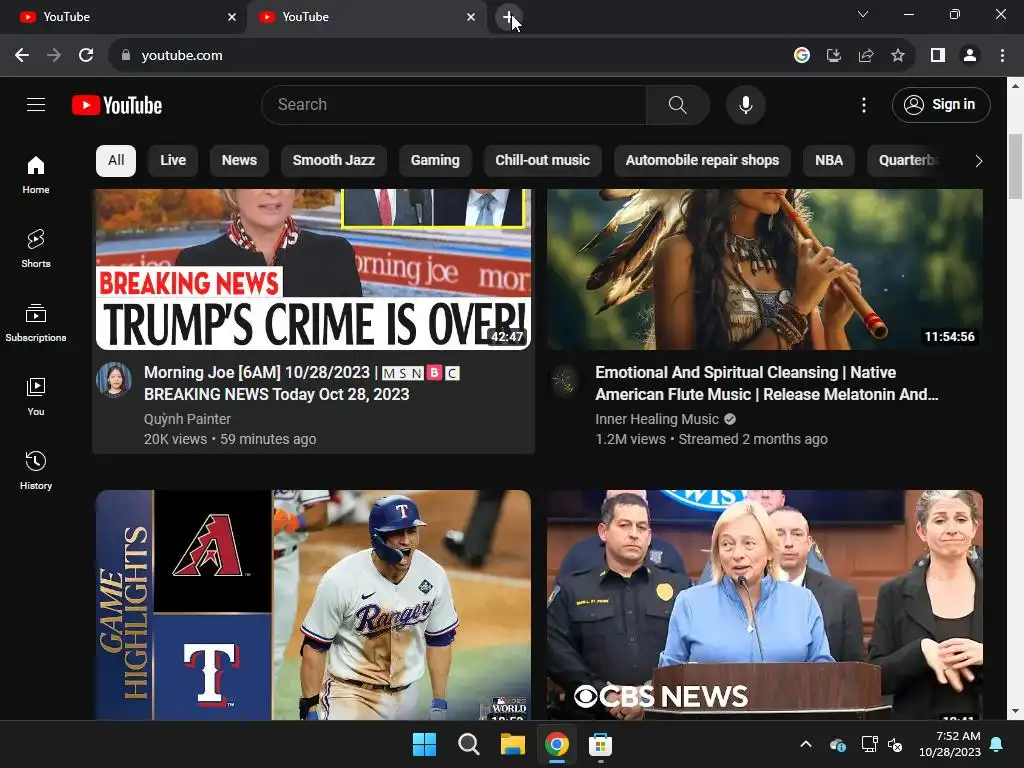This screenshot has width=1024, height=768.
Task: Open Microsoft Store from taskbar
Action: [x=600, y=744]
